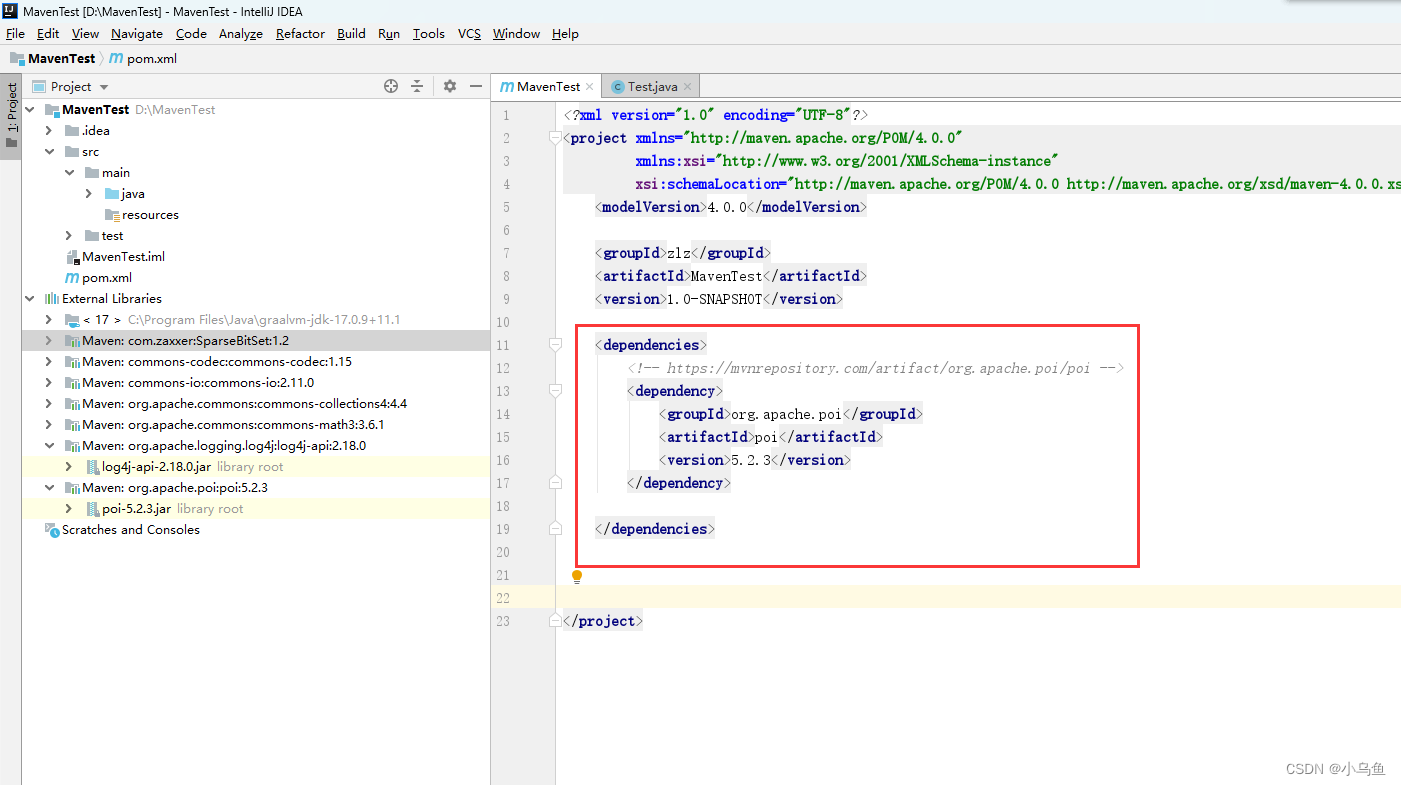The image size is (1401, 785).
Task: Expand log4j-api-2.18.0.jar entry
Action: coord(69,467)
